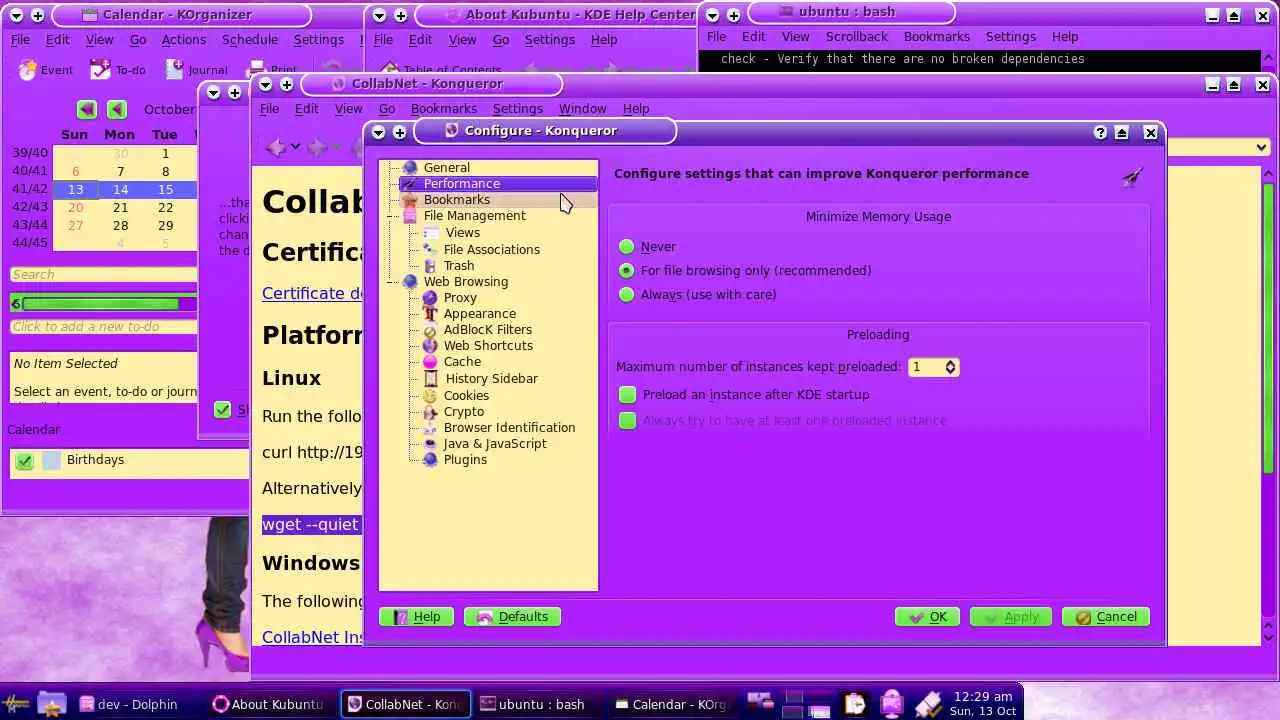Select Cookies in the settings tree

click(466, 395)
